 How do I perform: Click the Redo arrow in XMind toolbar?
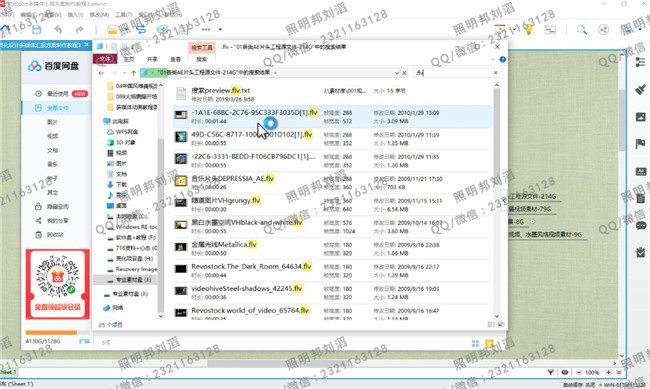(x=79, y=29)
